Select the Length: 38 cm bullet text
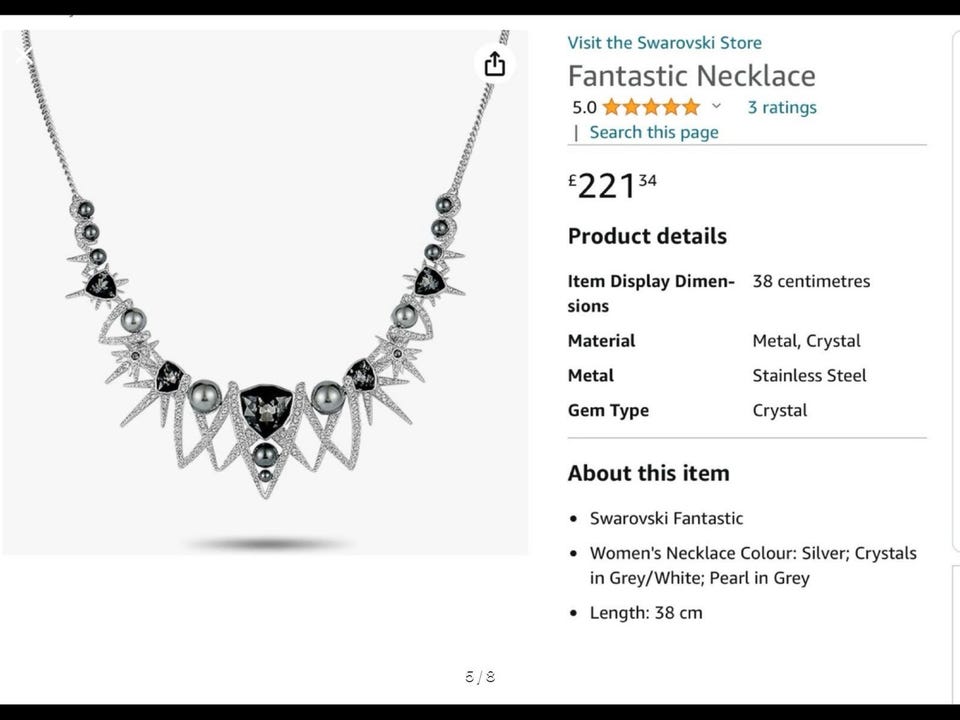960x720 pixels. pos(646,613)
